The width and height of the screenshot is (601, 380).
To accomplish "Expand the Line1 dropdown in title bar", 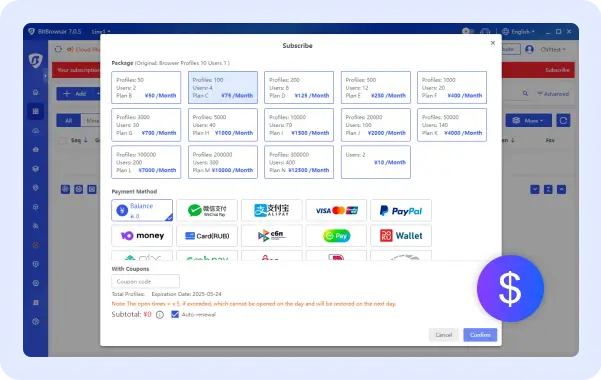I will [101, 31].
